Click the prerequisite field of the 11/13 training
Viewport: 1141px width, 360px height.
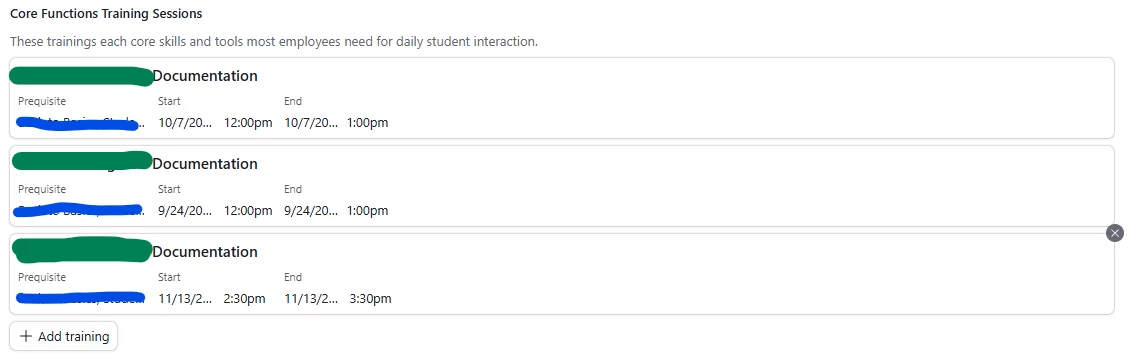[x=80, y=298]
